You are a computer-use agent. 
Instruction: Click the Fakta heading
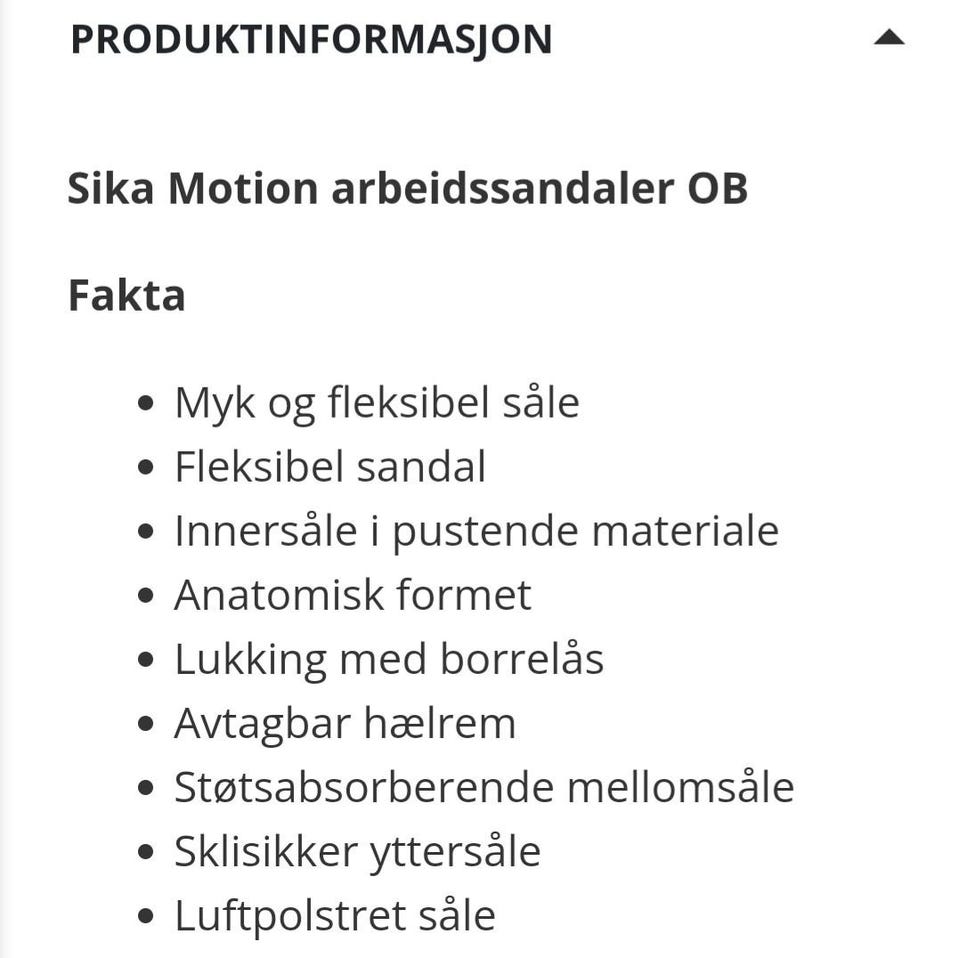coord(126,296)
